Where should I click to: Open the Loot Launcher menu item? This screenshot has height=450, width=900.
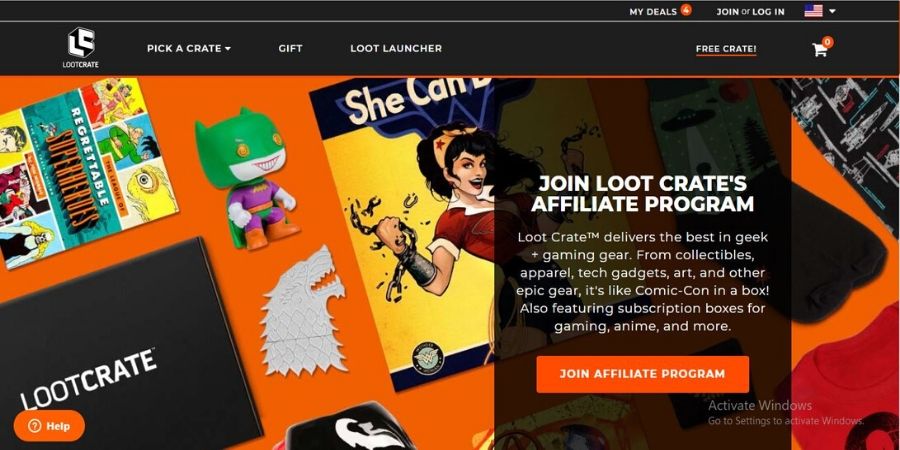(x=396, y=49)
